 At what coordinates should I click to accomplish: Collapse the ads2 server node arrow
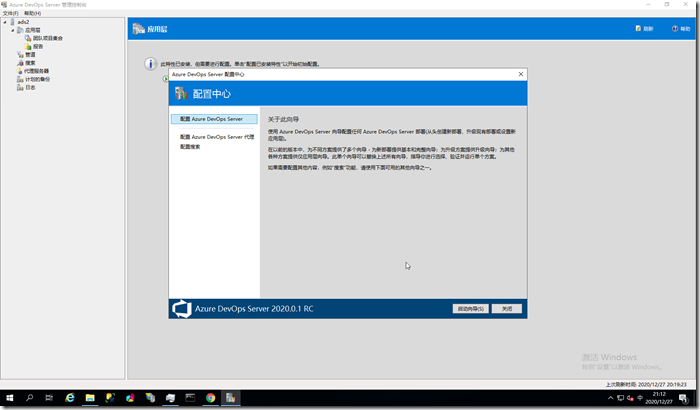[x=5, y=22]
